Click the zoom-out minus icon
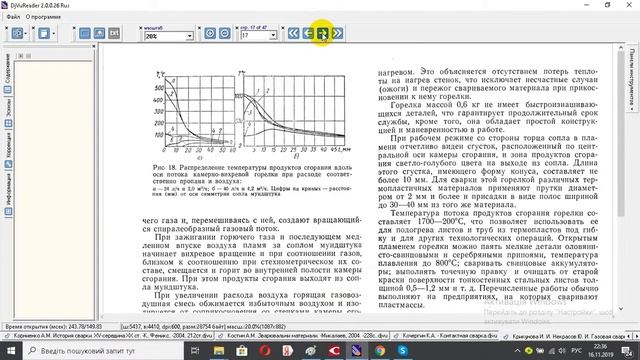 [x=224, y=33]
